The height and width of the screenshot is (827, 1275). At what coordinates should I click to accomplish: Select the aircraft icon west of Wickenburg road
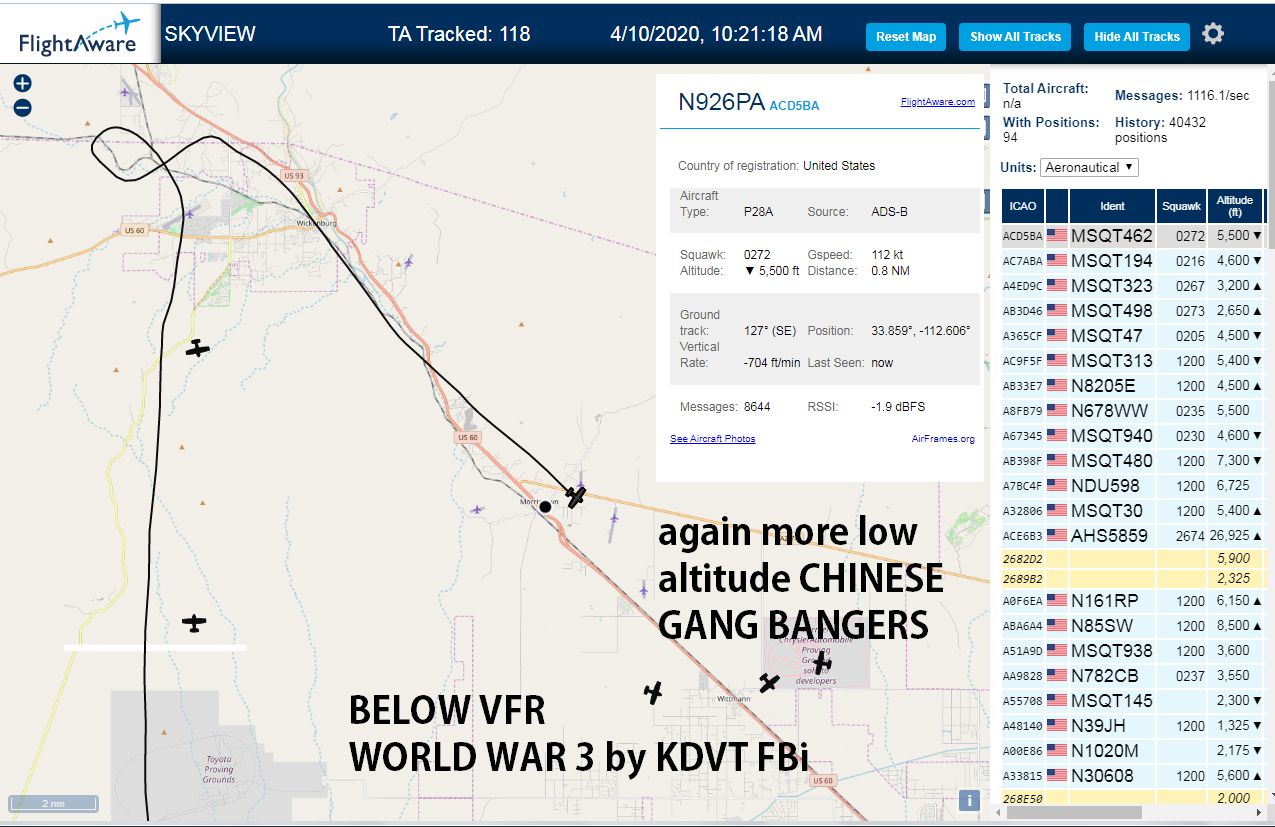pyautogui.click(x=198, y=348)
